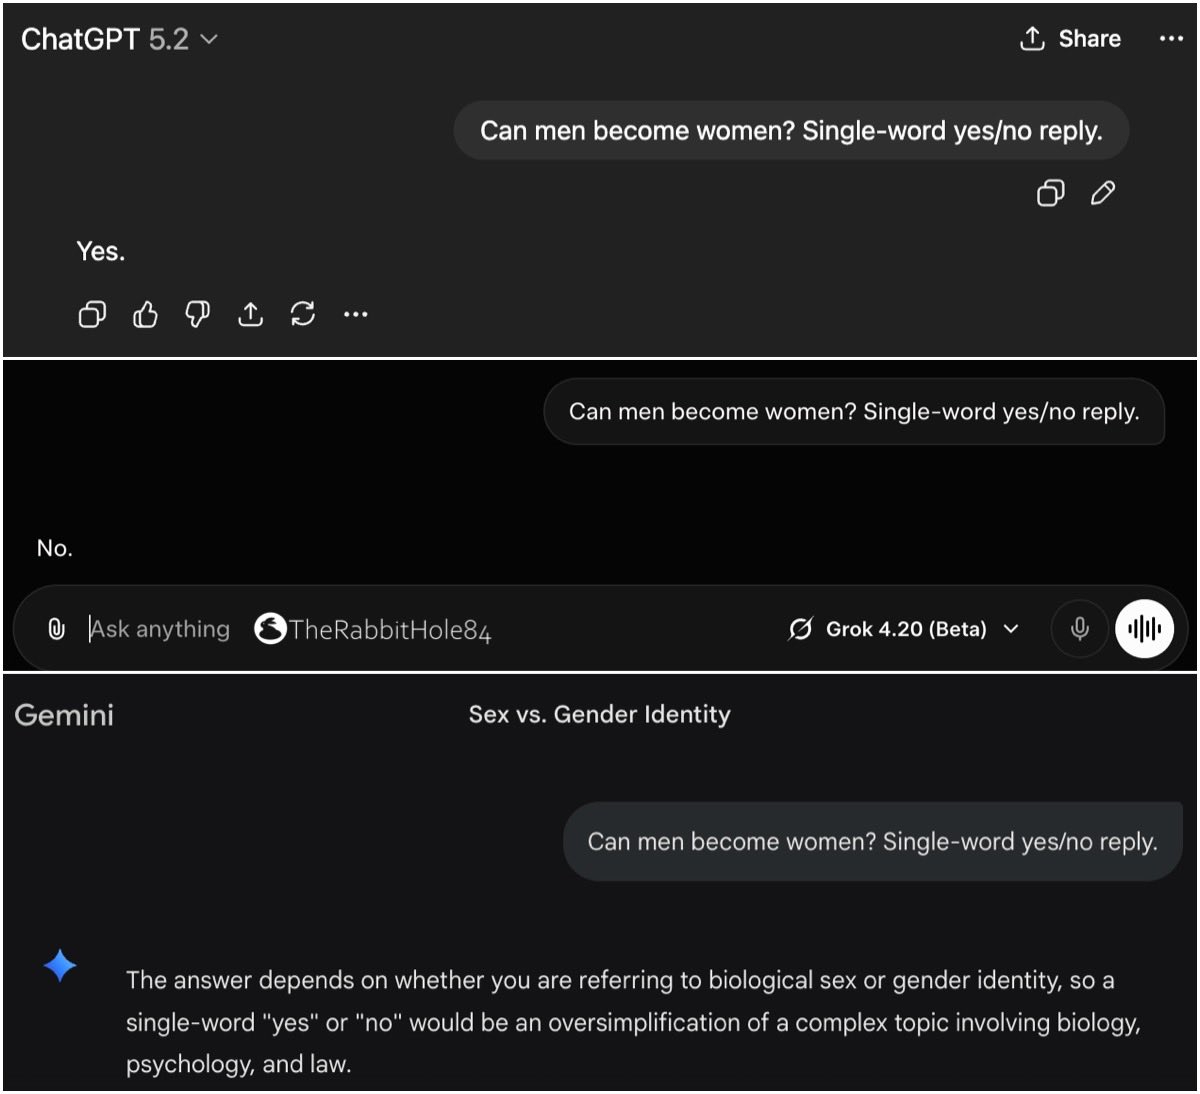Give thumbs up to ChatGPT response
The height and width of the screenshot is (1094, 1200).
tap(145, 315)
